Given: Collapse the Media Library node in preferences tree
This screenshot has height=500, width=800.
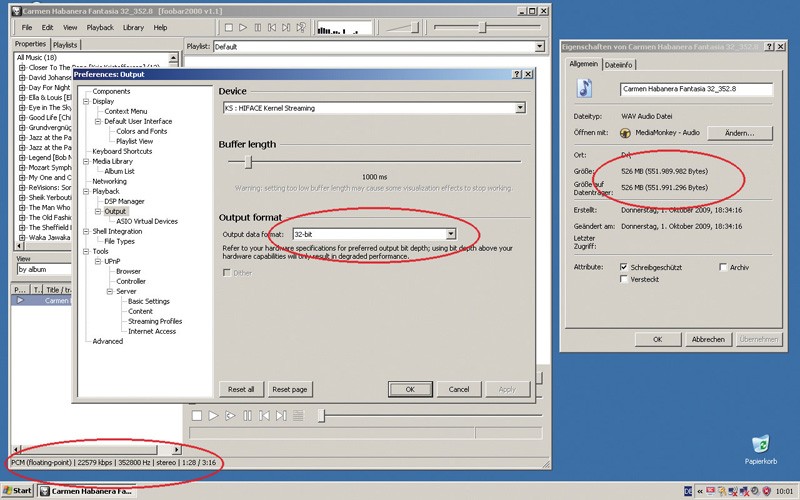Looking at the screenshot, I should tap(86, 161).
